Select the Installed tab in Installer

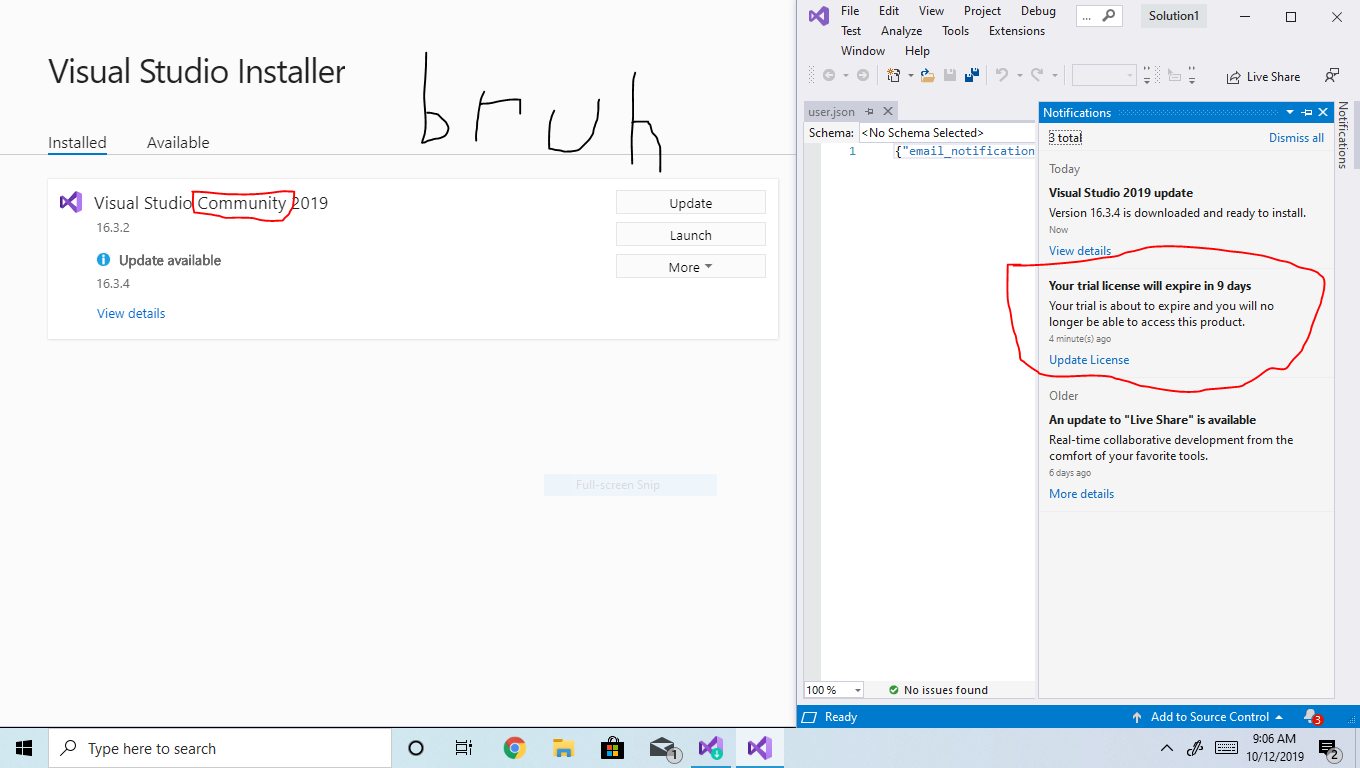[77, 143]
